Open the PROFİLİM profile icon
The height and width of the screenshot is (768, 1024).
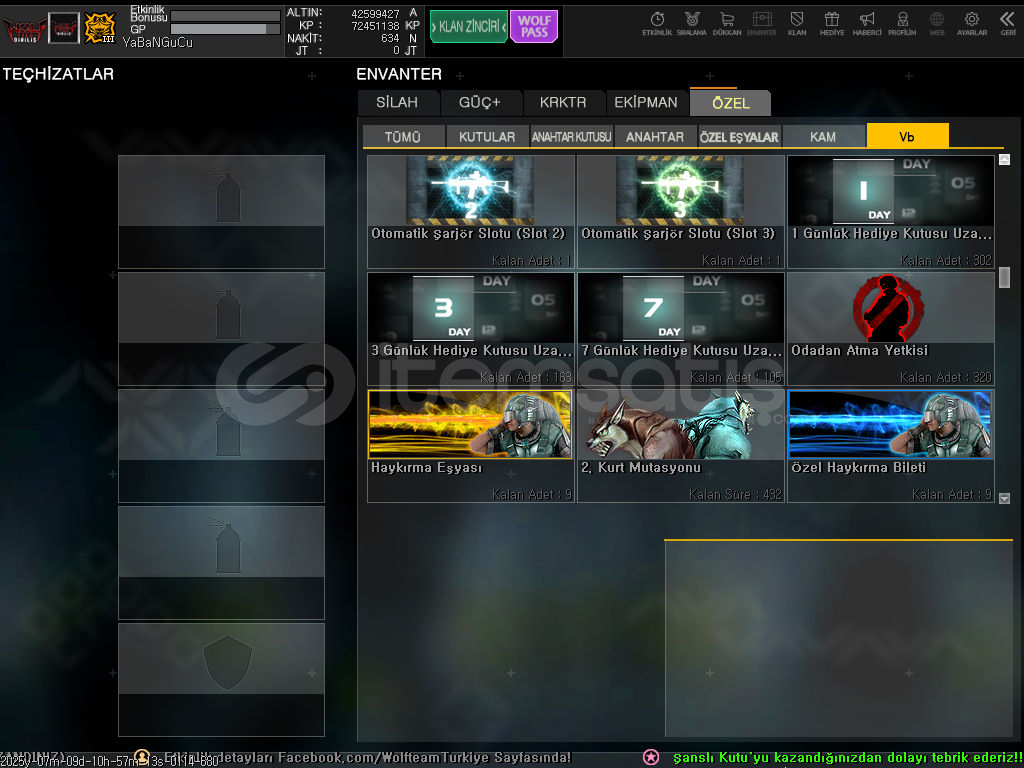coord(902,24)
